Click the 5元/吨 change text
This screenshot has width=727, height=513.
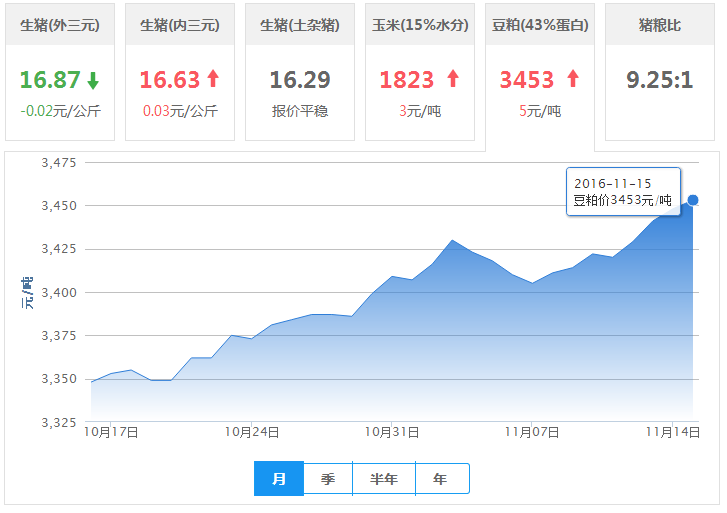540,111
